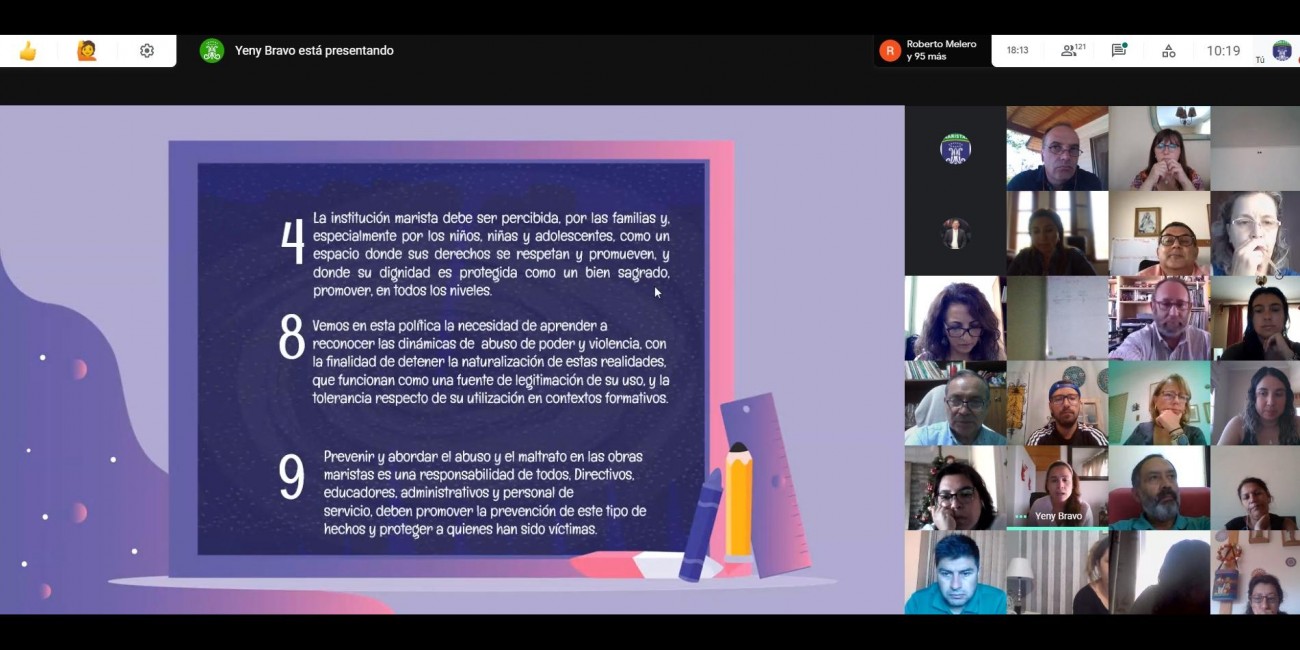
Task: Select tile of man wearing cap and striped jacket
Action: tap(1056, 403)
